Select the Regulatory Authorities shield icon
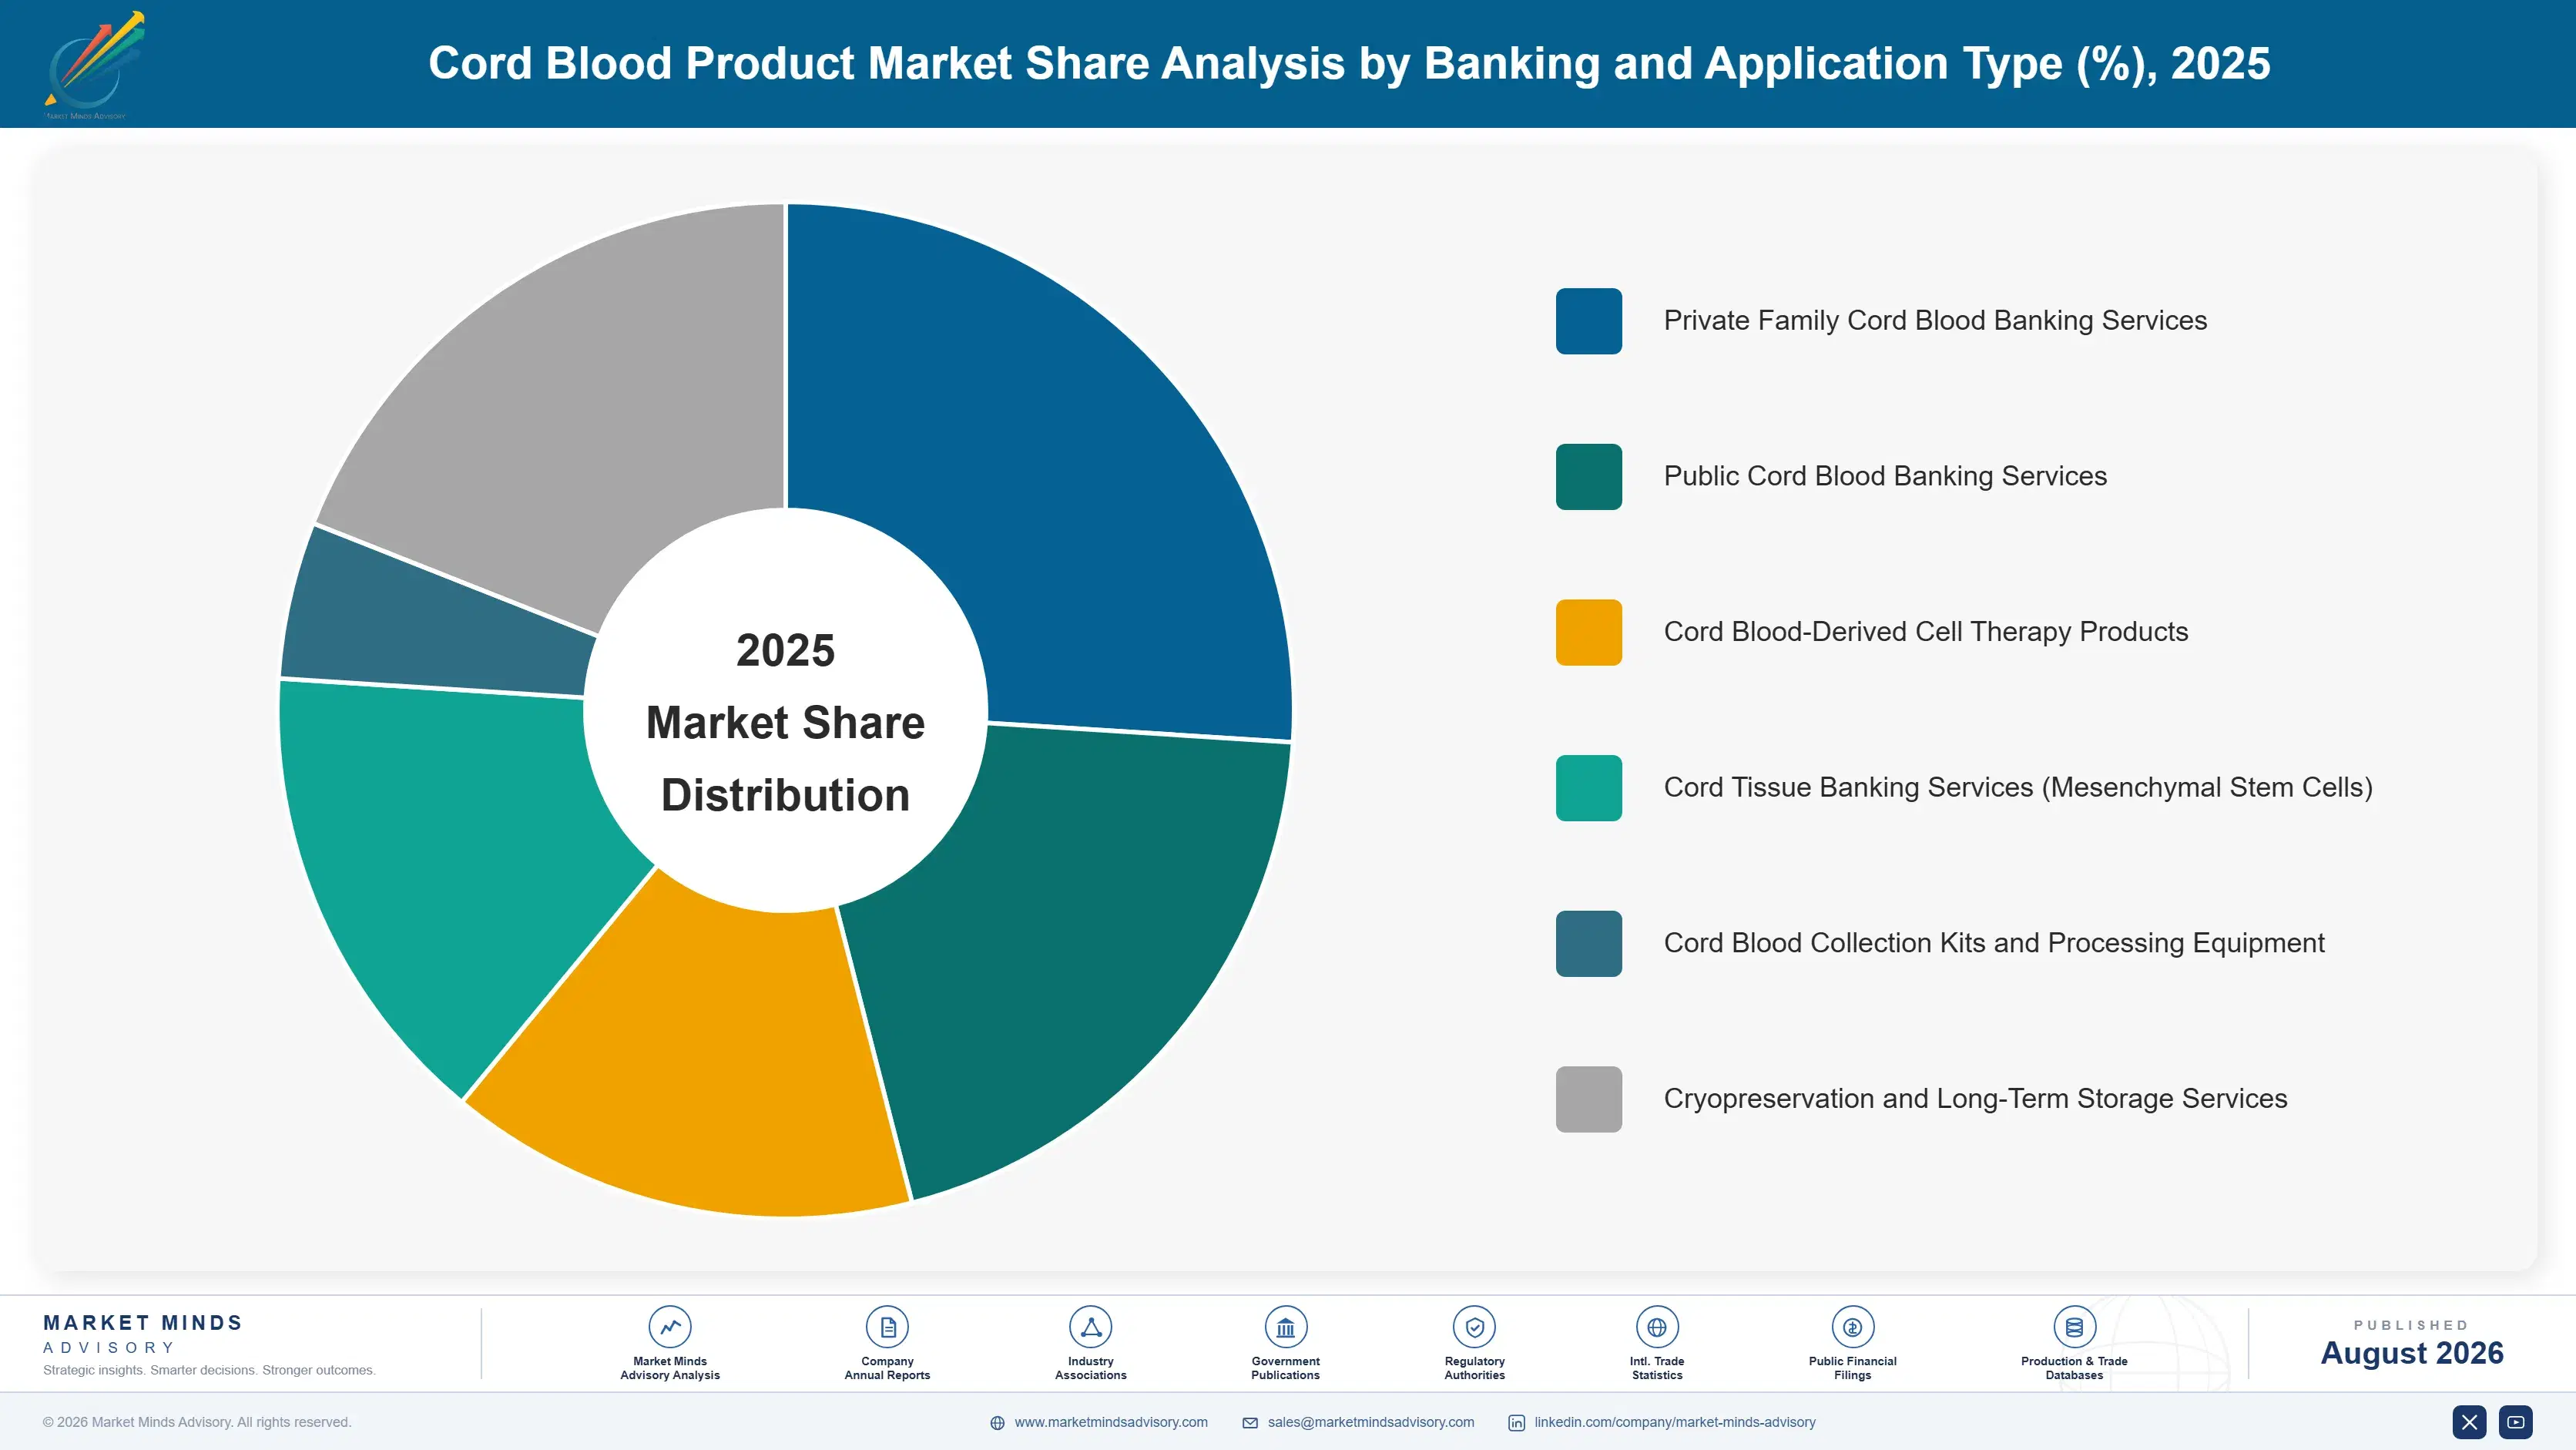2576x1450 pixels. click(x=1474, y=1327)
